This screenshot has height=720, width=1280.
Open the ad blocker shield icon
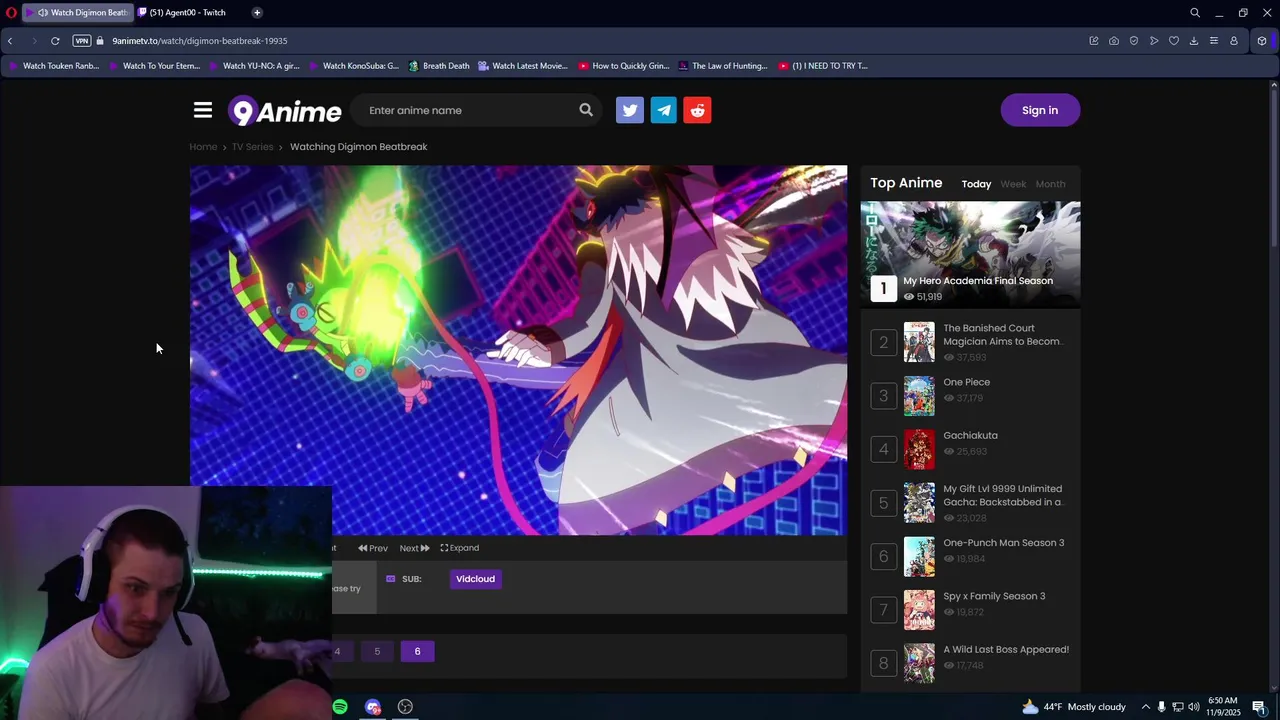tap(1134, 41)
